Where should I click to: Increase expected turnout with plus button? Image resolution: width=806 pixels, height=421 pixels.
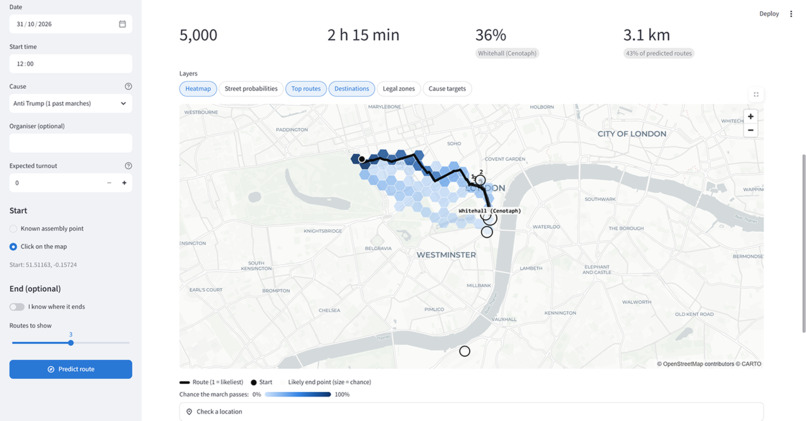[x=124, y=183]
